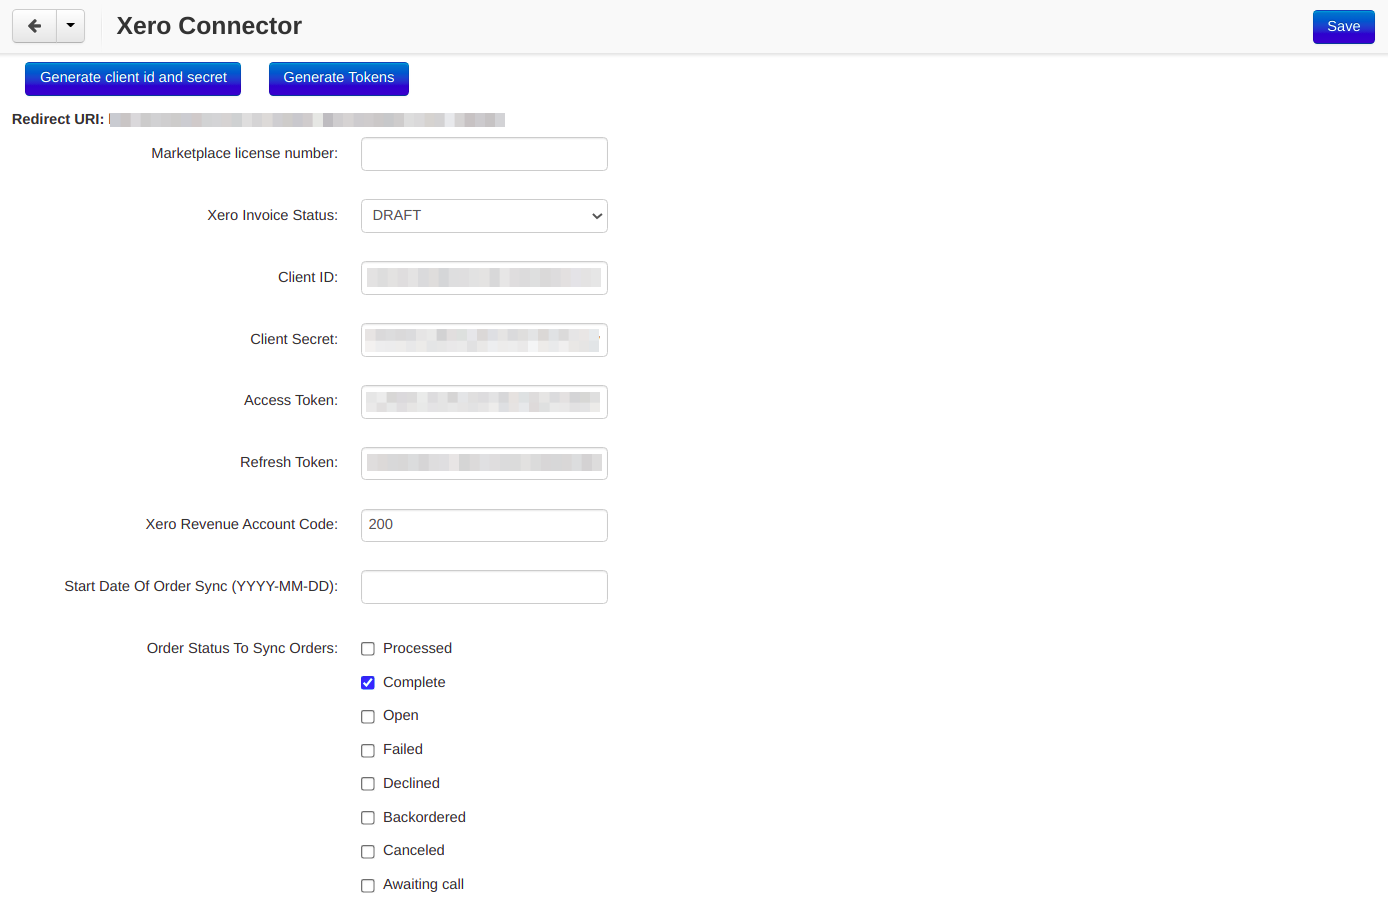Image resolution: width=1388 pixels, height=911 pixels.
Task: Click the back arrow icon
Action: 34,26
